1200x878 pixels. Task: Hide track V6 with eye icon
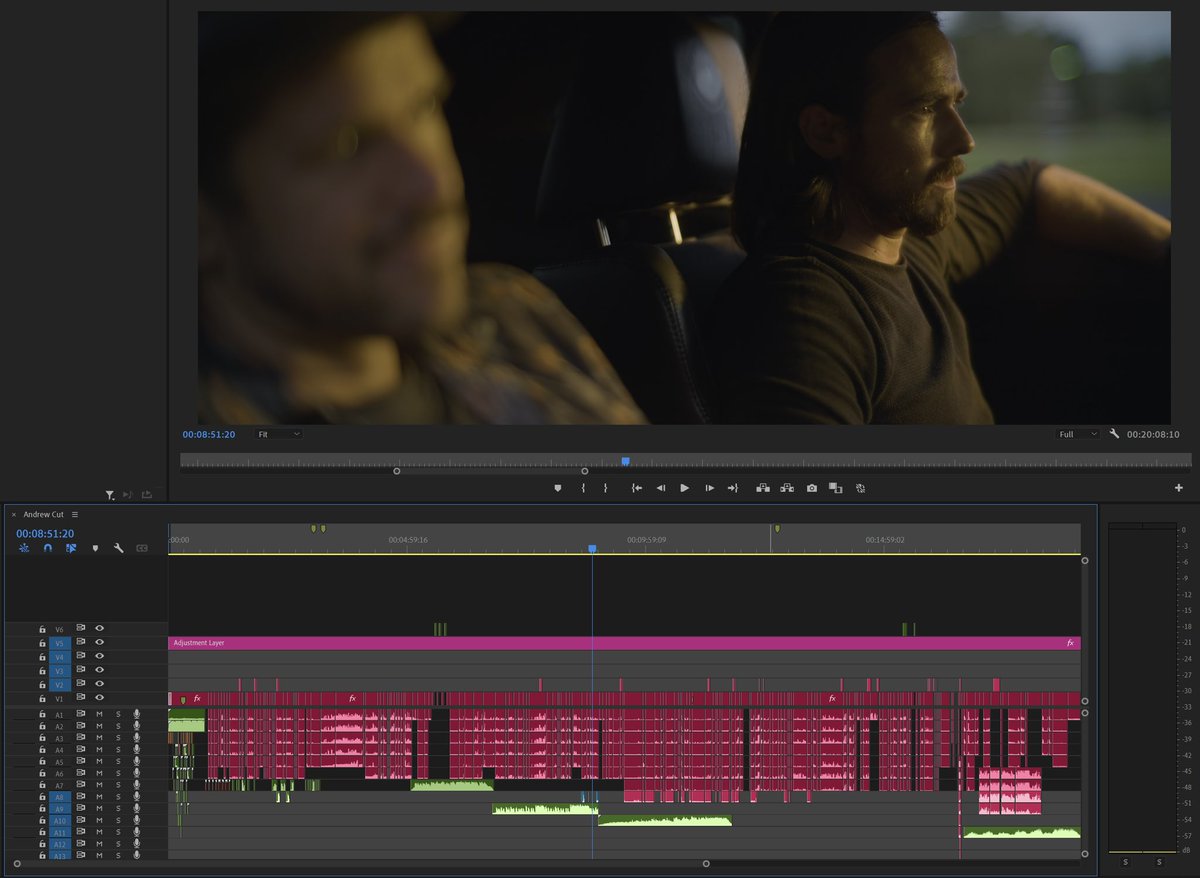[99, 629]
